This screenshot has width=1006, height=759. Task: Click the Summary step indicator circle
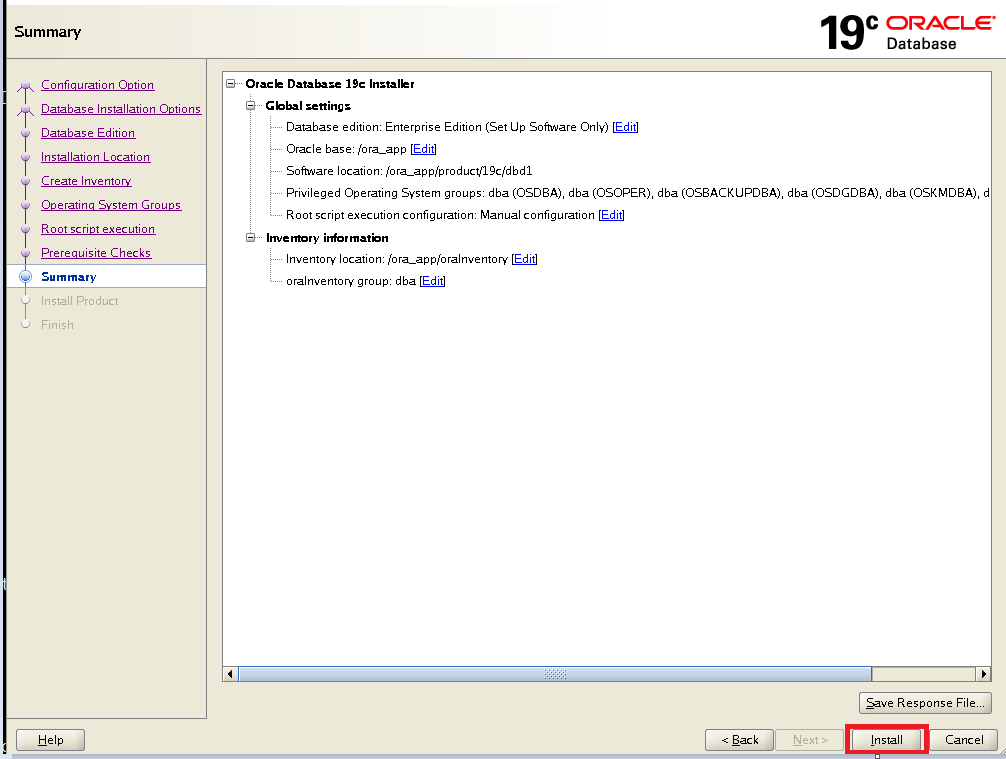pyautogui.click(x=24, y=276)
